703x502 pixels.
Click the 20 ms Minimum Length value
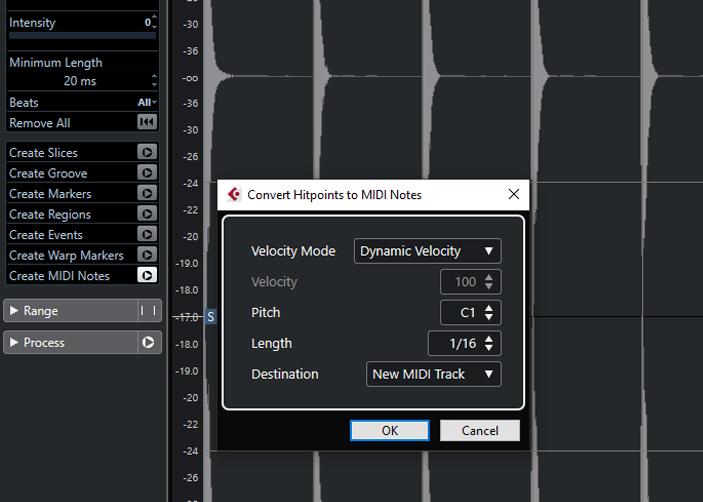coord(80,81)
